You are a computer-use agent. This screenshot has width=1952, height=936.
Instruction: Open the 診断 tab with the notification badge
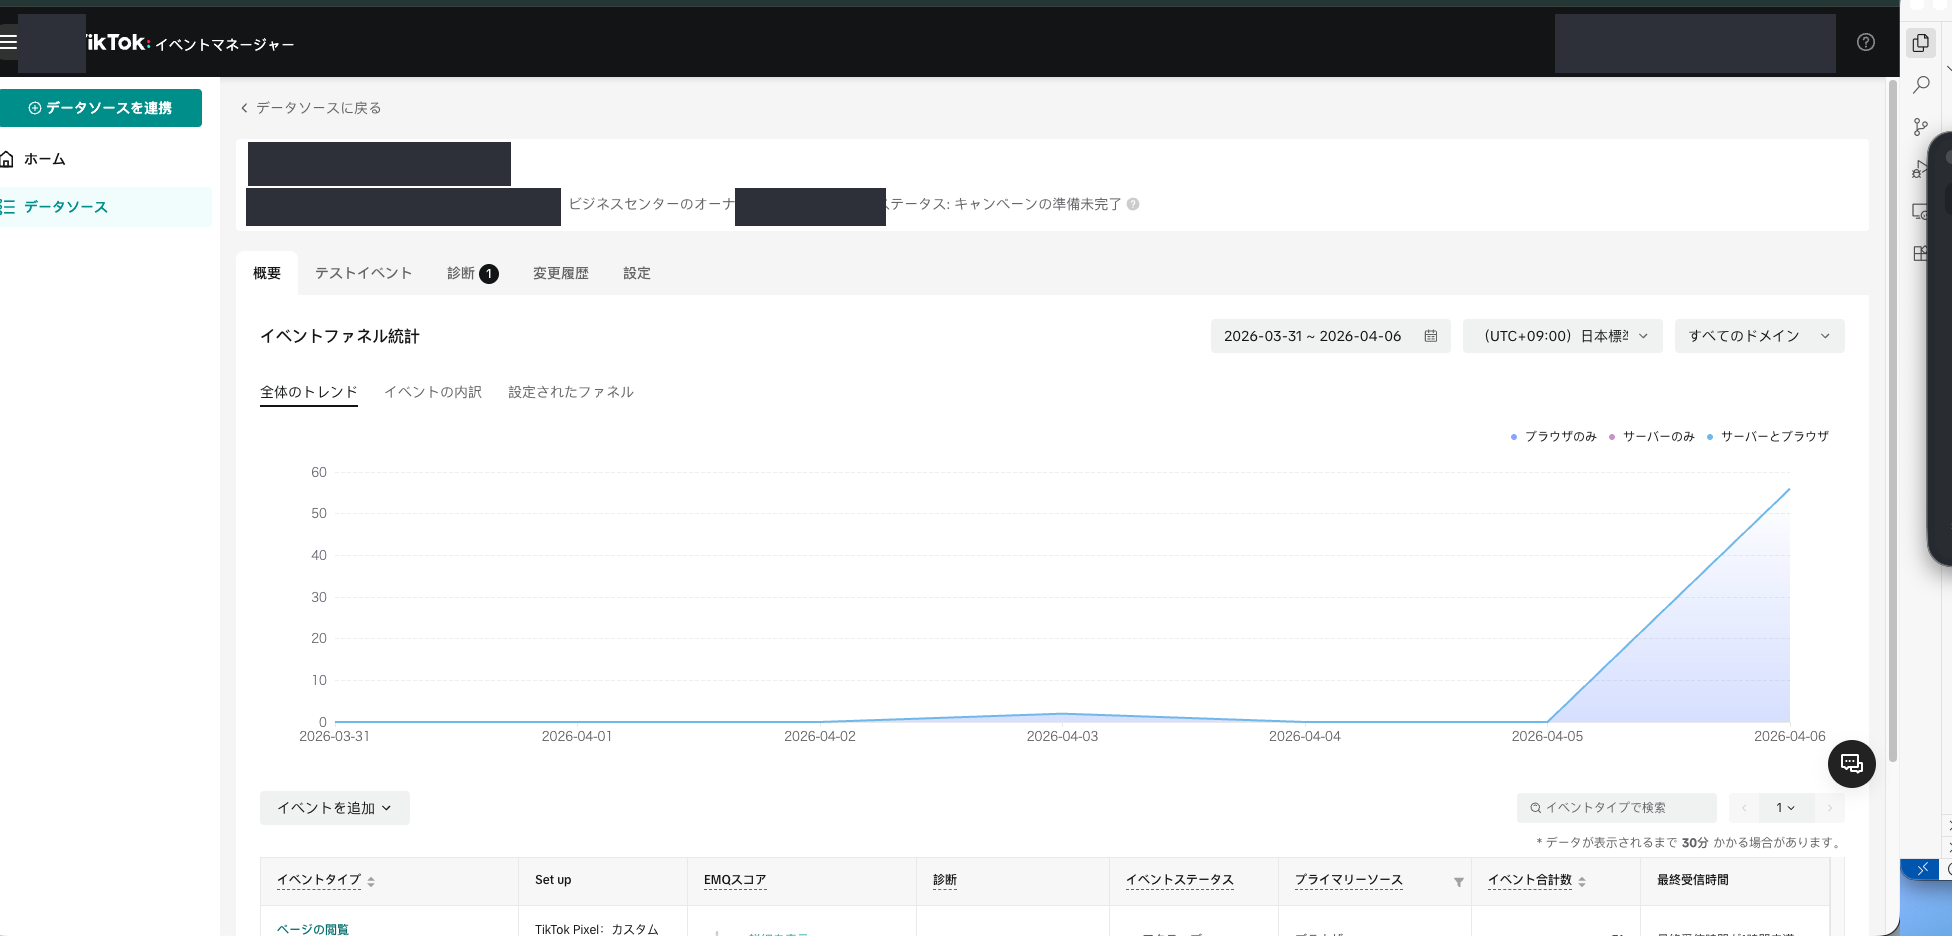[470, 272]
